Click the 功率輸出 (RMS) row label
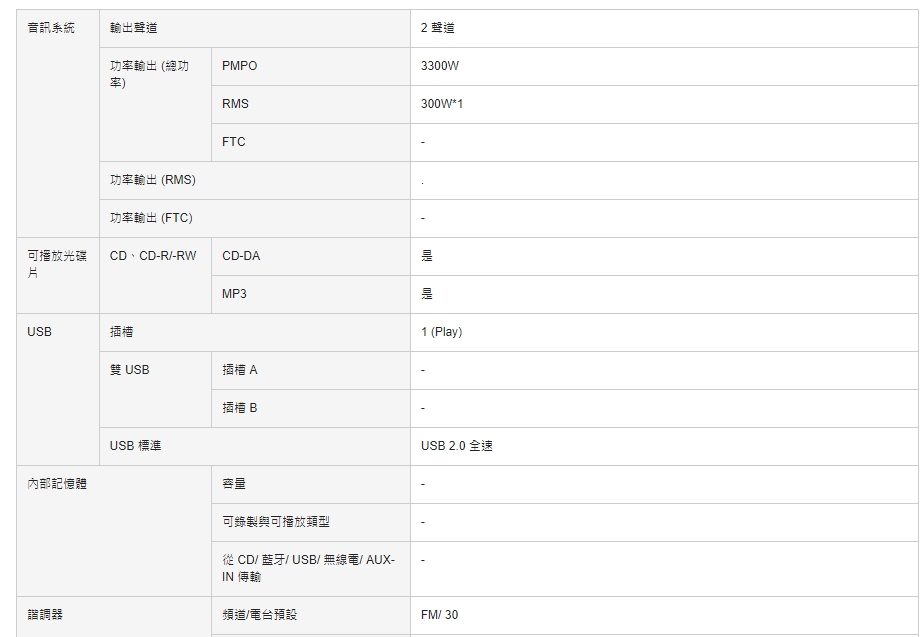 pos(152,180)
